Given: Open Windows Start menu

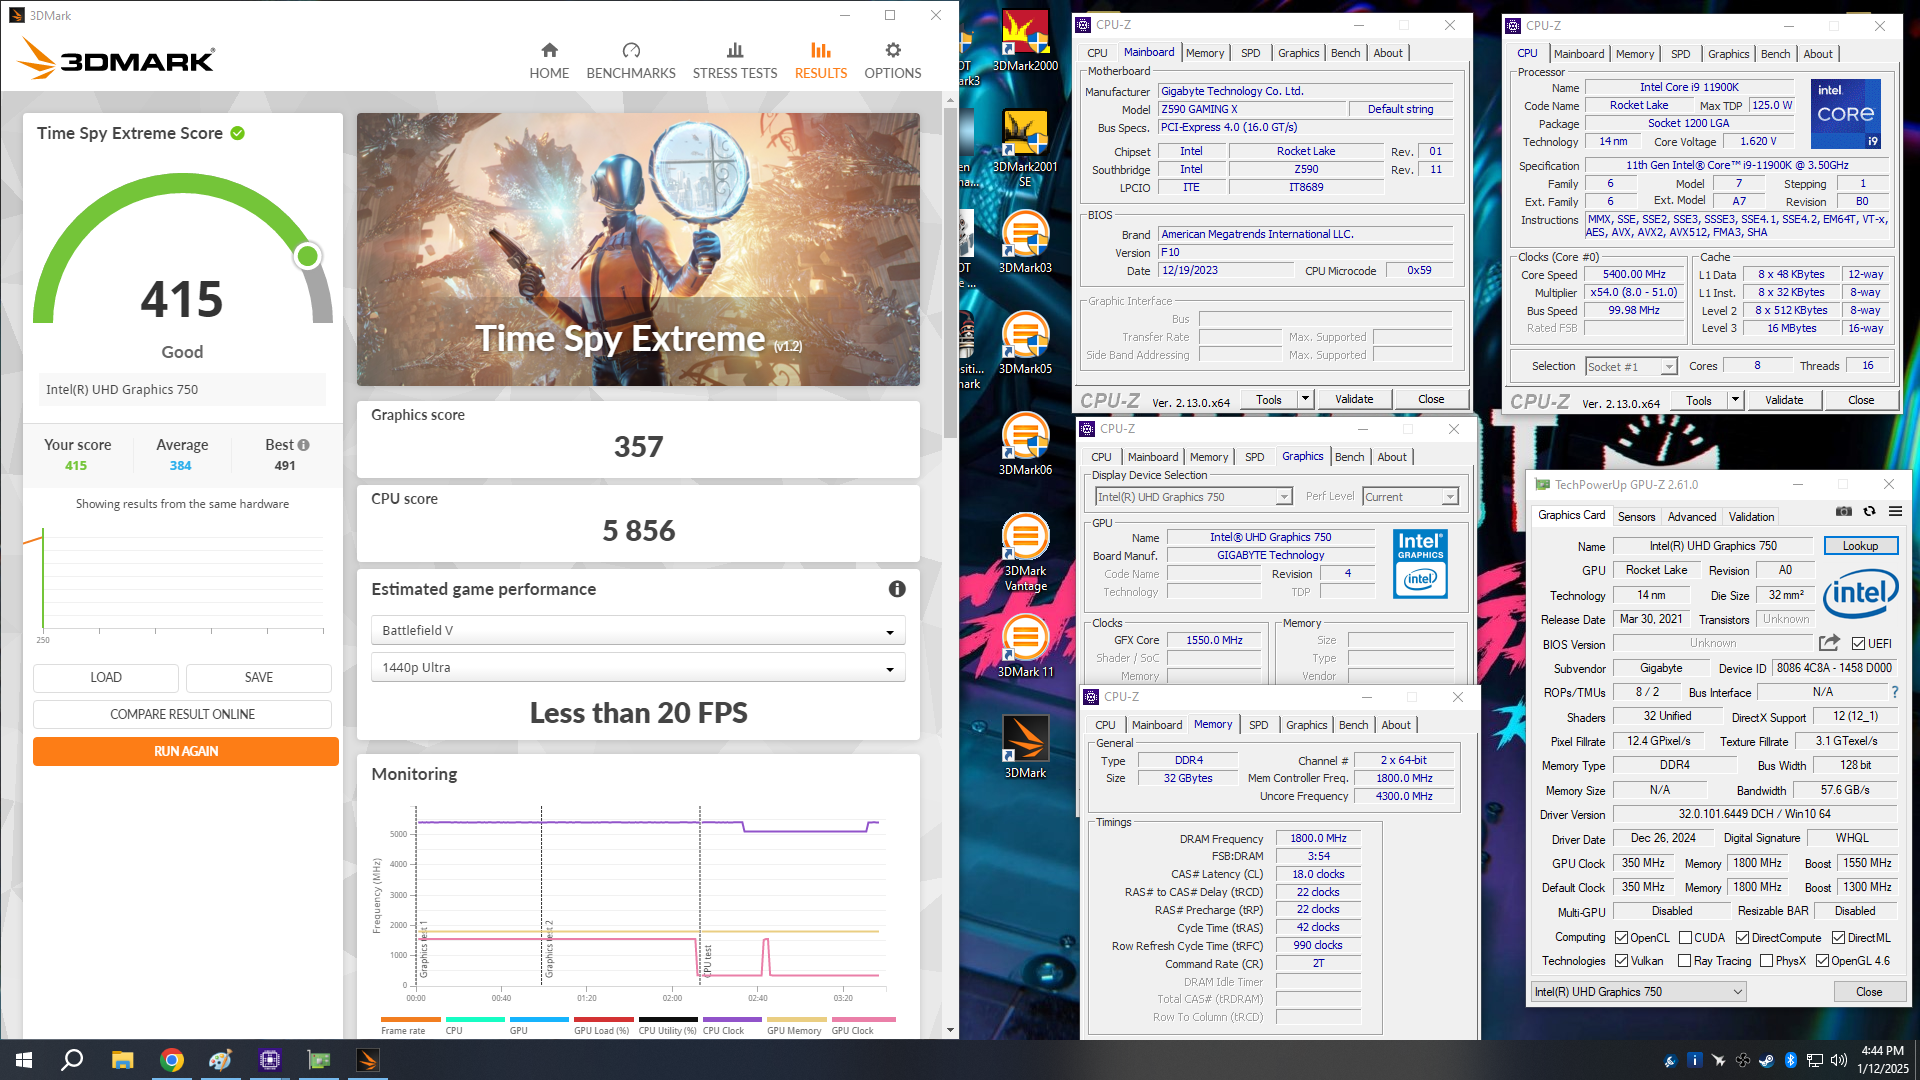Looking at the screenshot, I should pyautogui.click(x=24, y=1060).
